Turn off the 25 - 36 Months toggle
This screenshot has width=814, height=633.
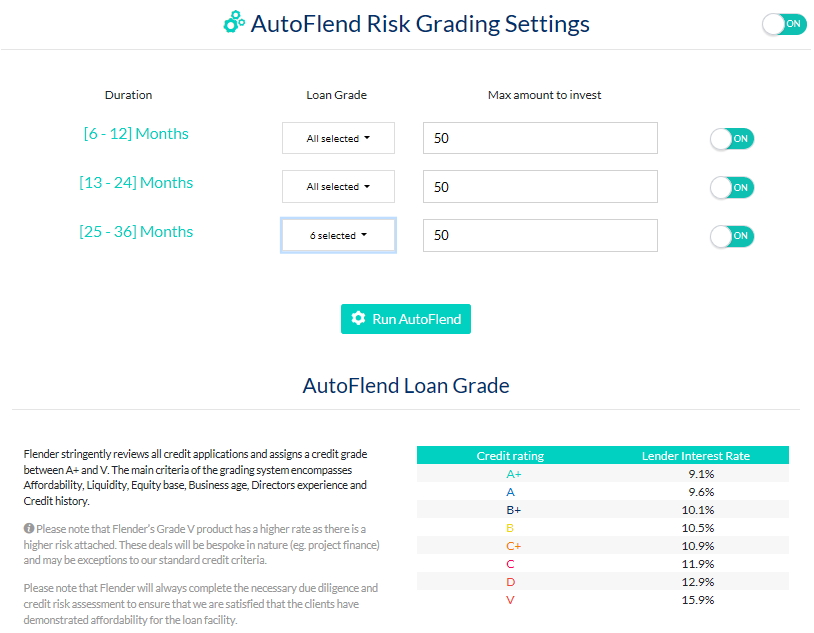(x=732, y=236)
